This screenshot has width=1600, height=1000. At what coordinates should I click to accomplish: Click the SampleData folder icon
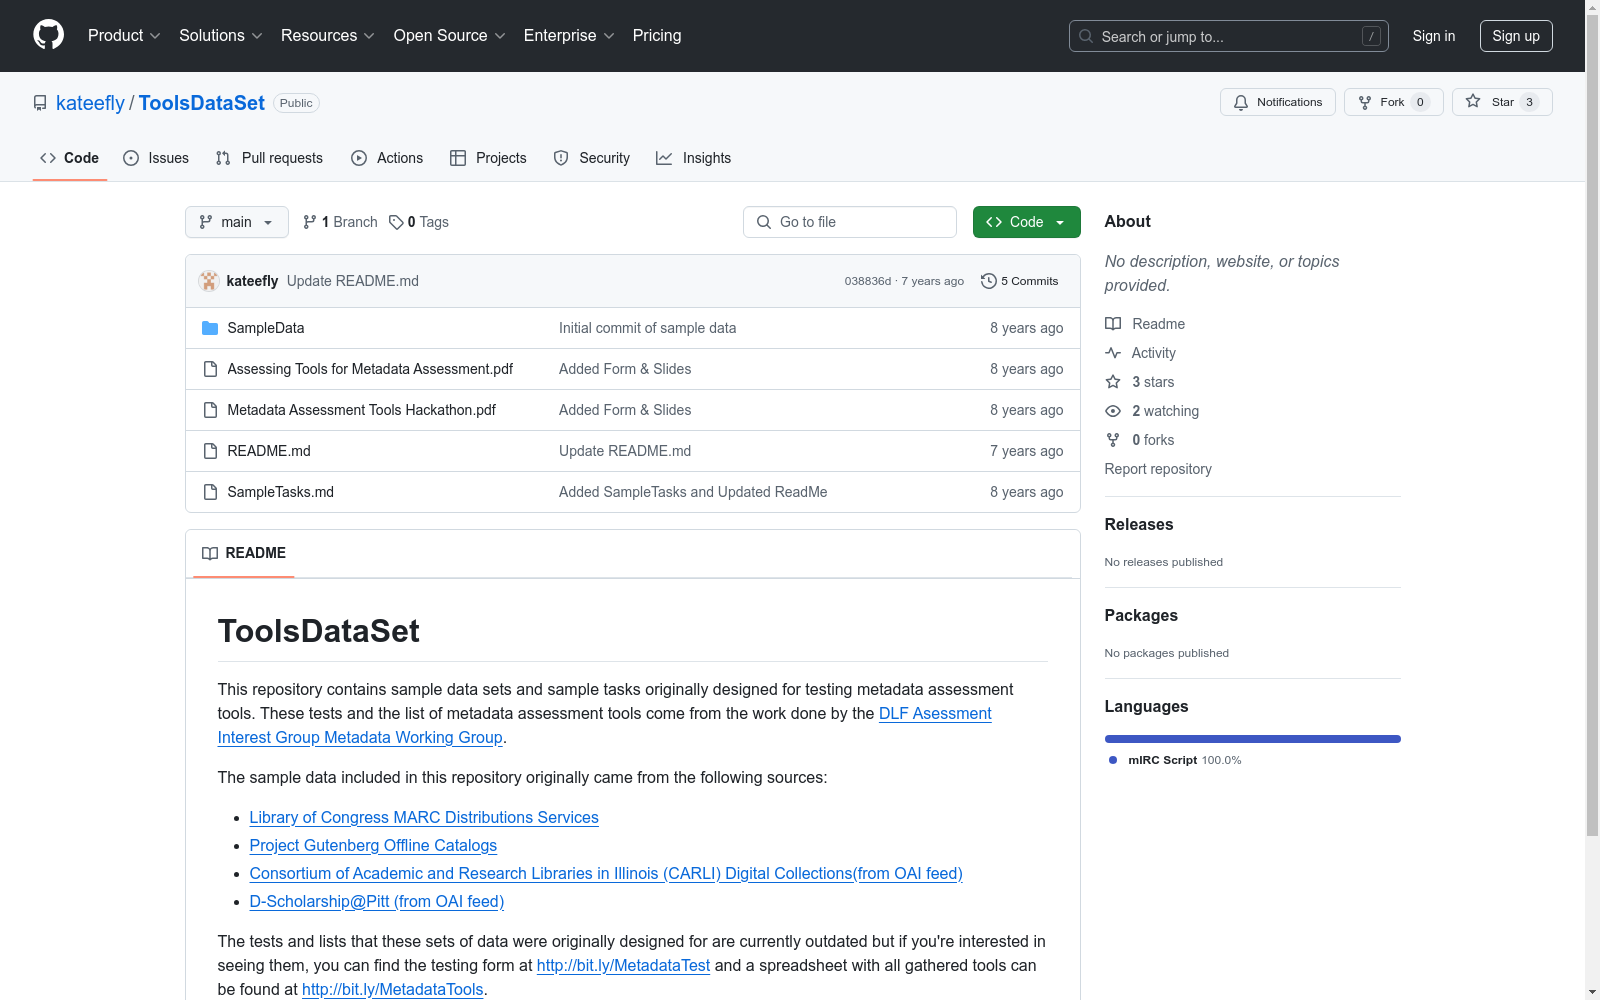(x=210, y=328)
